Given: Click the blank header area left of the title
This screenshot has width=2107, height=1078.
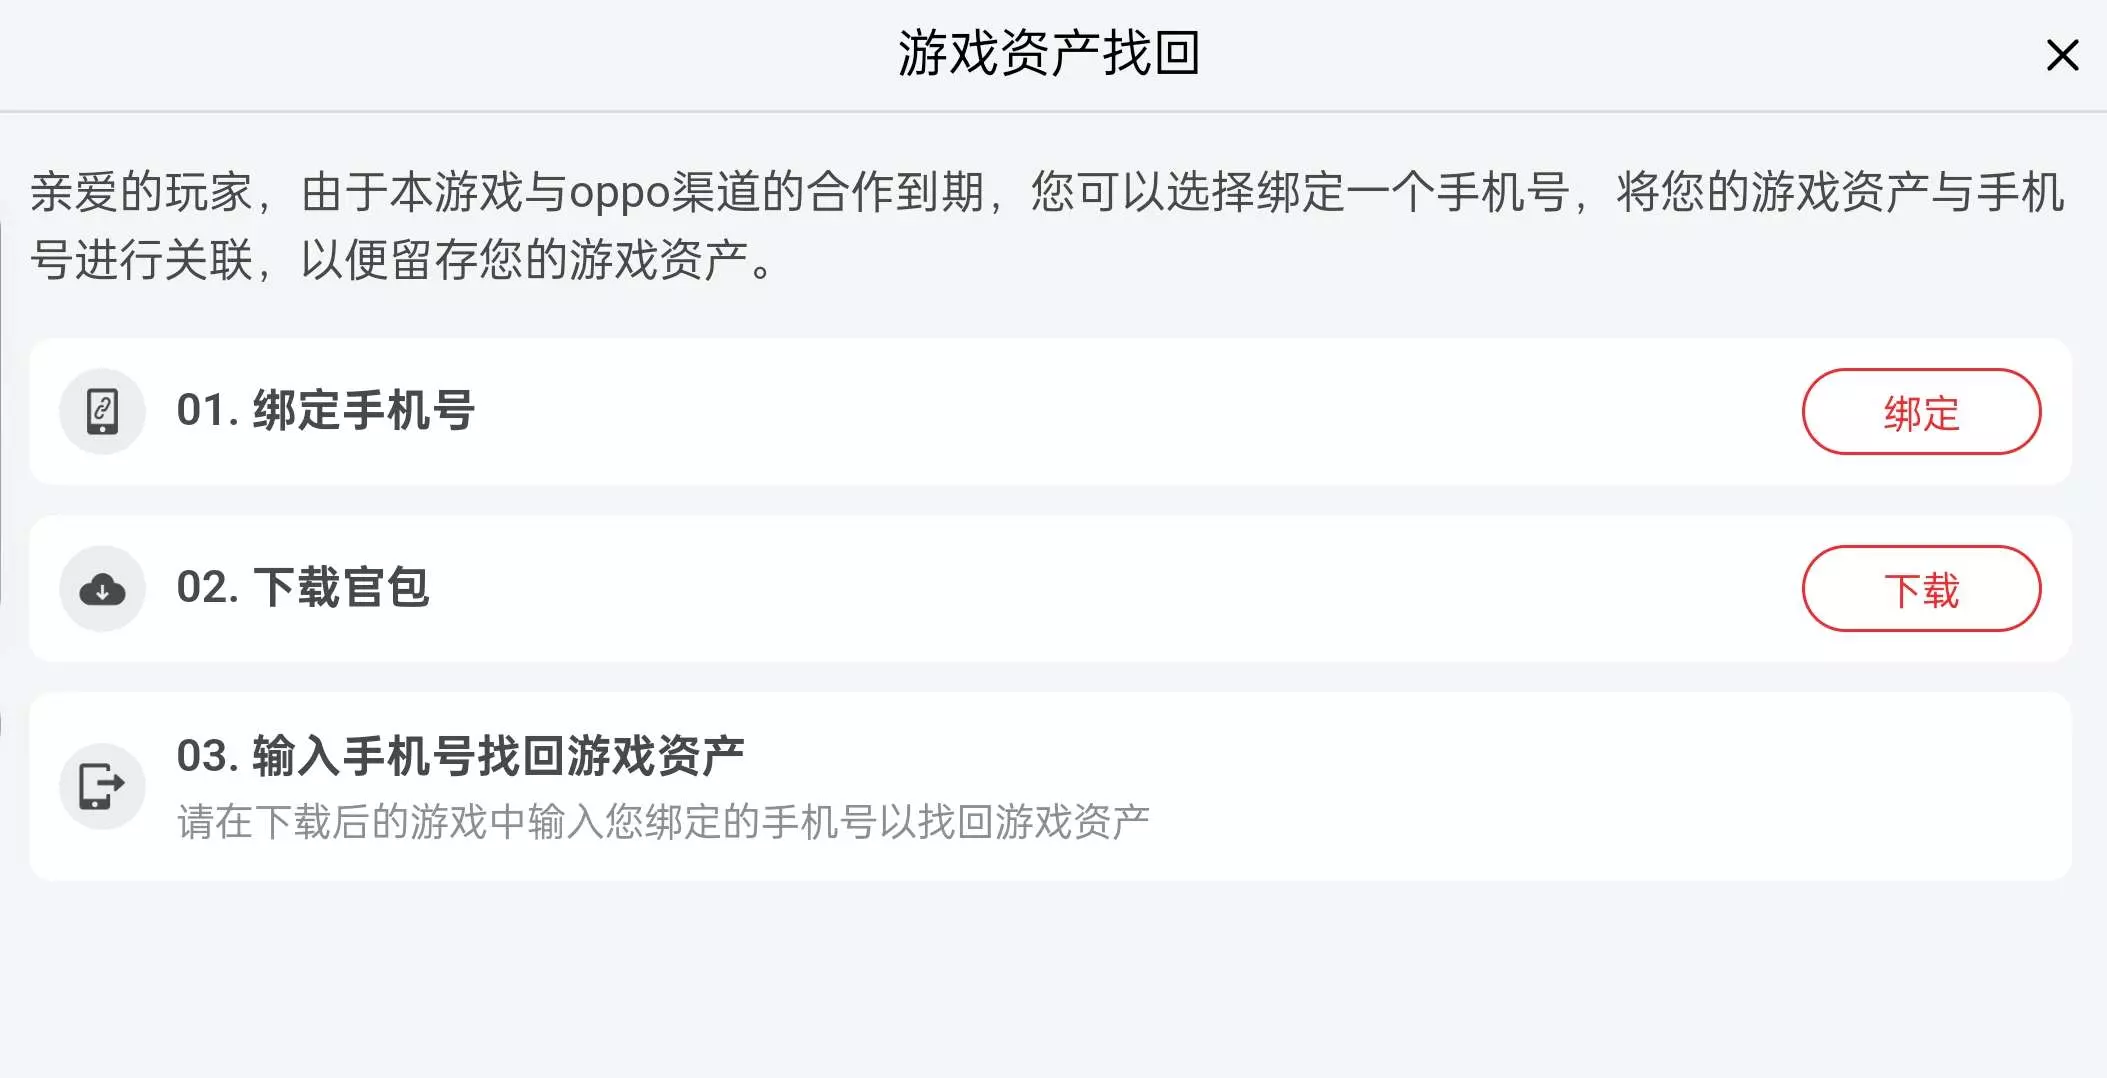Looking at the screenshot, I should 400,55.
